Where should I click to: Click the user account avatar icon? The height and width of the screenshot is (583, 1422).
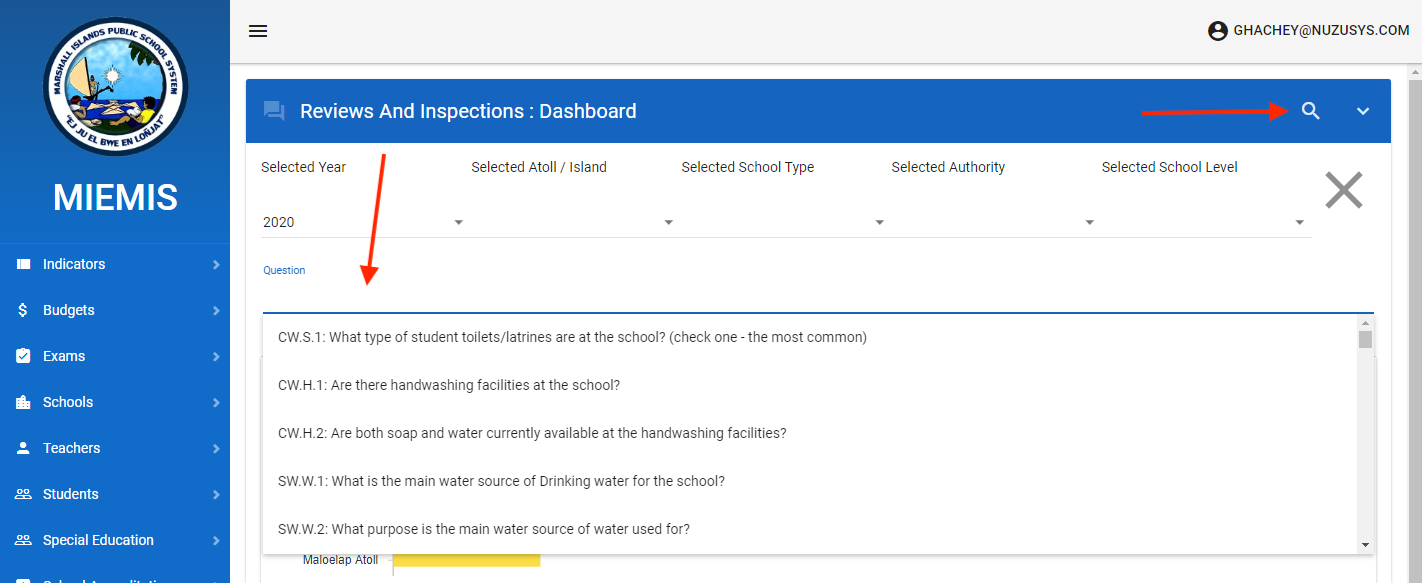[1217, 31]
